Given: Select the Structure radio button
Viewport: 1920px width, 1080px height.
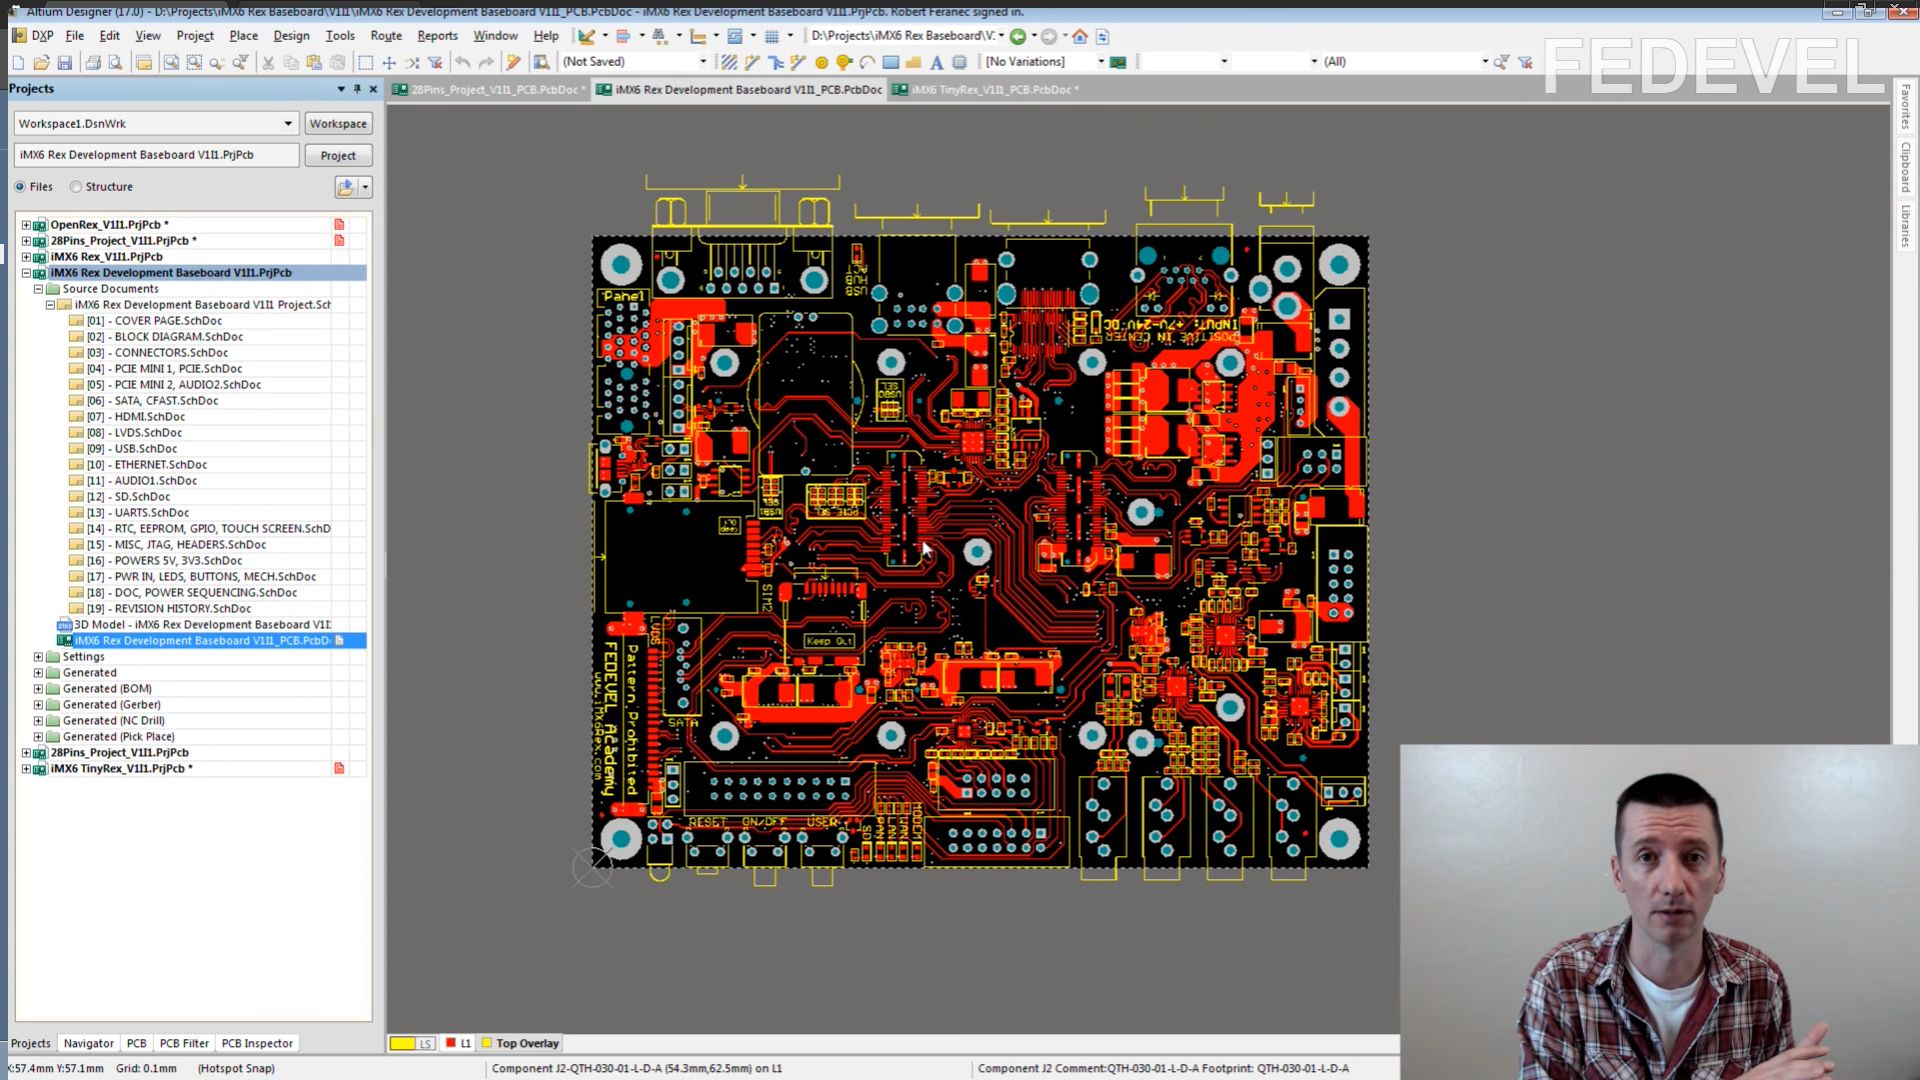Looking at the screenshot, I should pos(76,187).
